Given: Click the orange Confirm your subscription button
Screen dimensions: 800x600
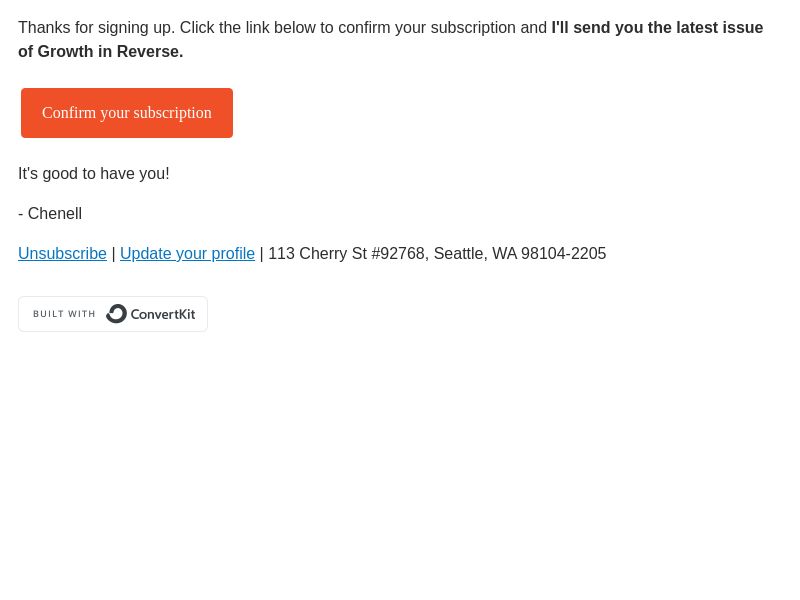Looking at the screenshot, I should tap(127, 113).
